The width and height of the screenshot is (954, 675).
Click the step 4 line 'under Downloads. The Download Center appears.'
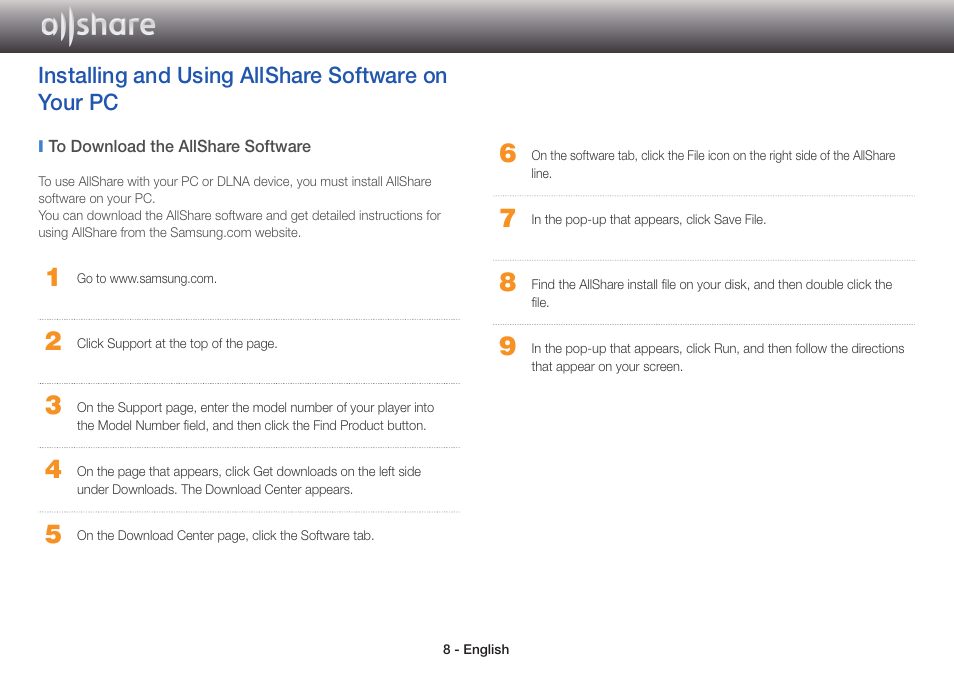215,489
